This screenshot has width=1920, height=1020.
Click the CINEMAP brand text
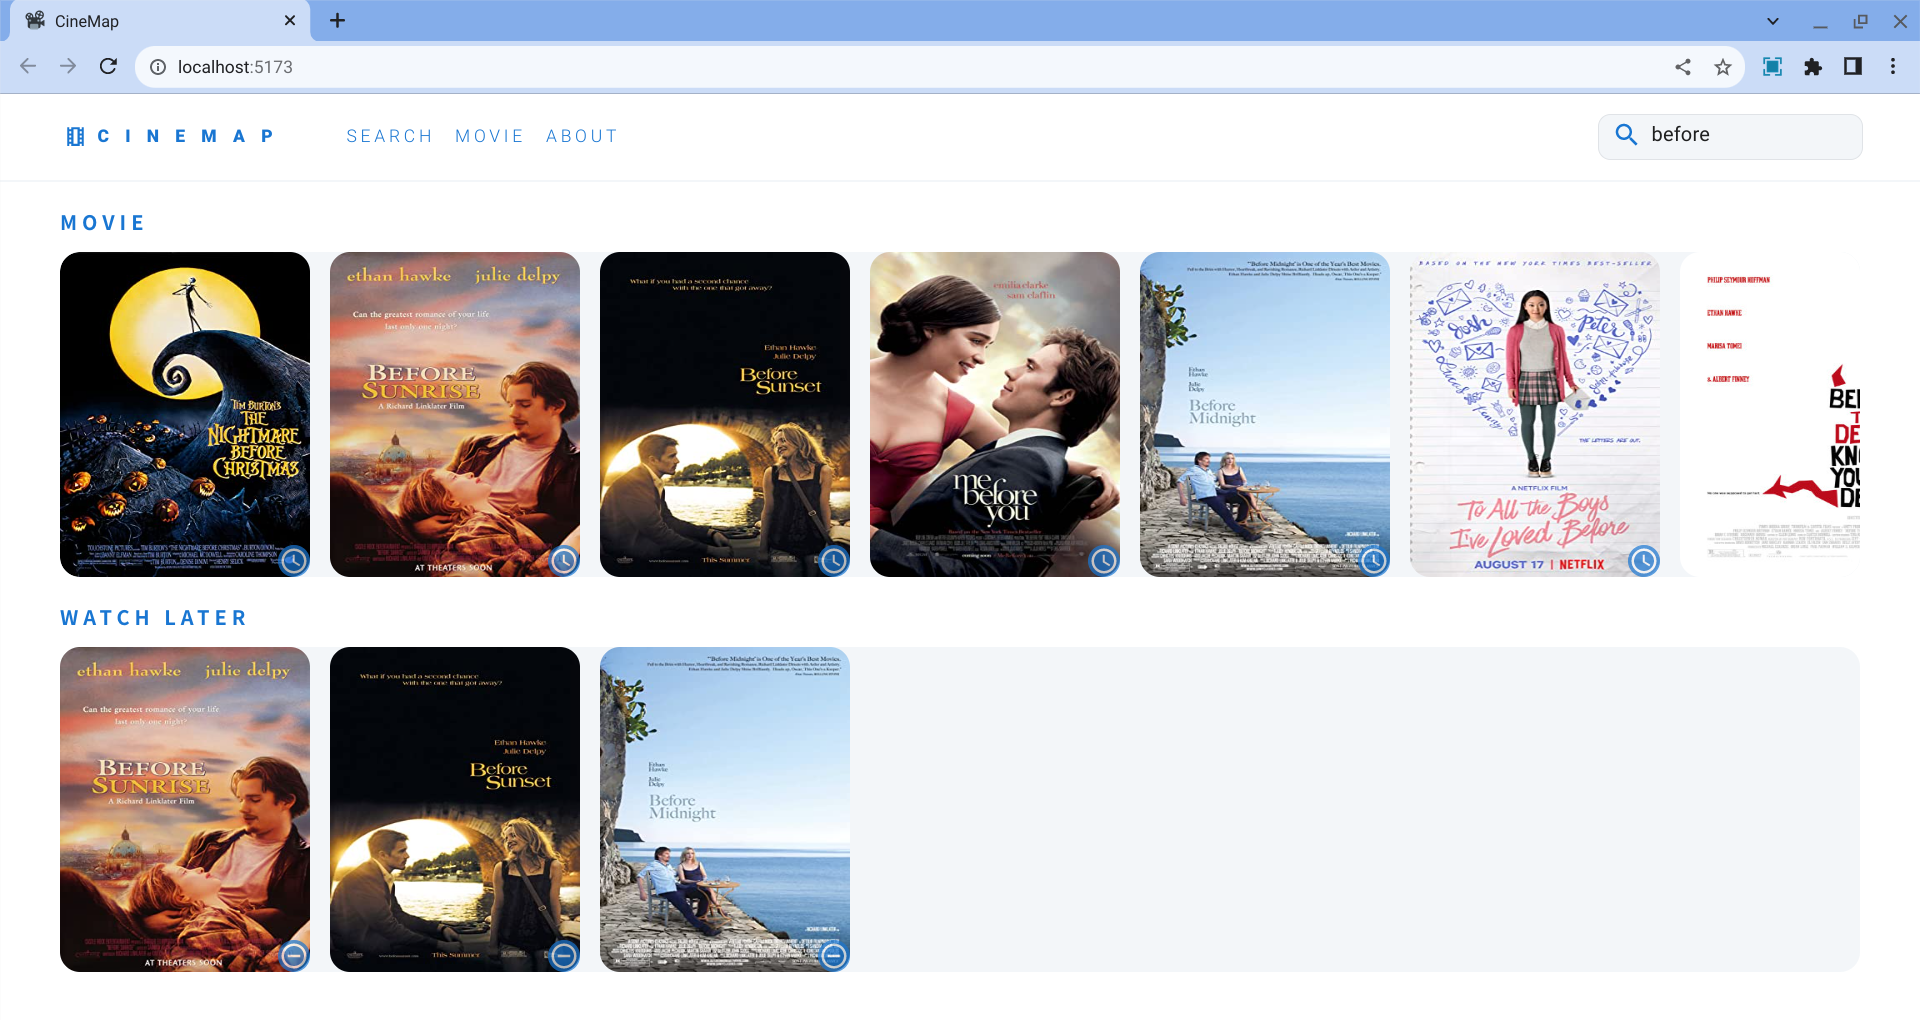185,136
